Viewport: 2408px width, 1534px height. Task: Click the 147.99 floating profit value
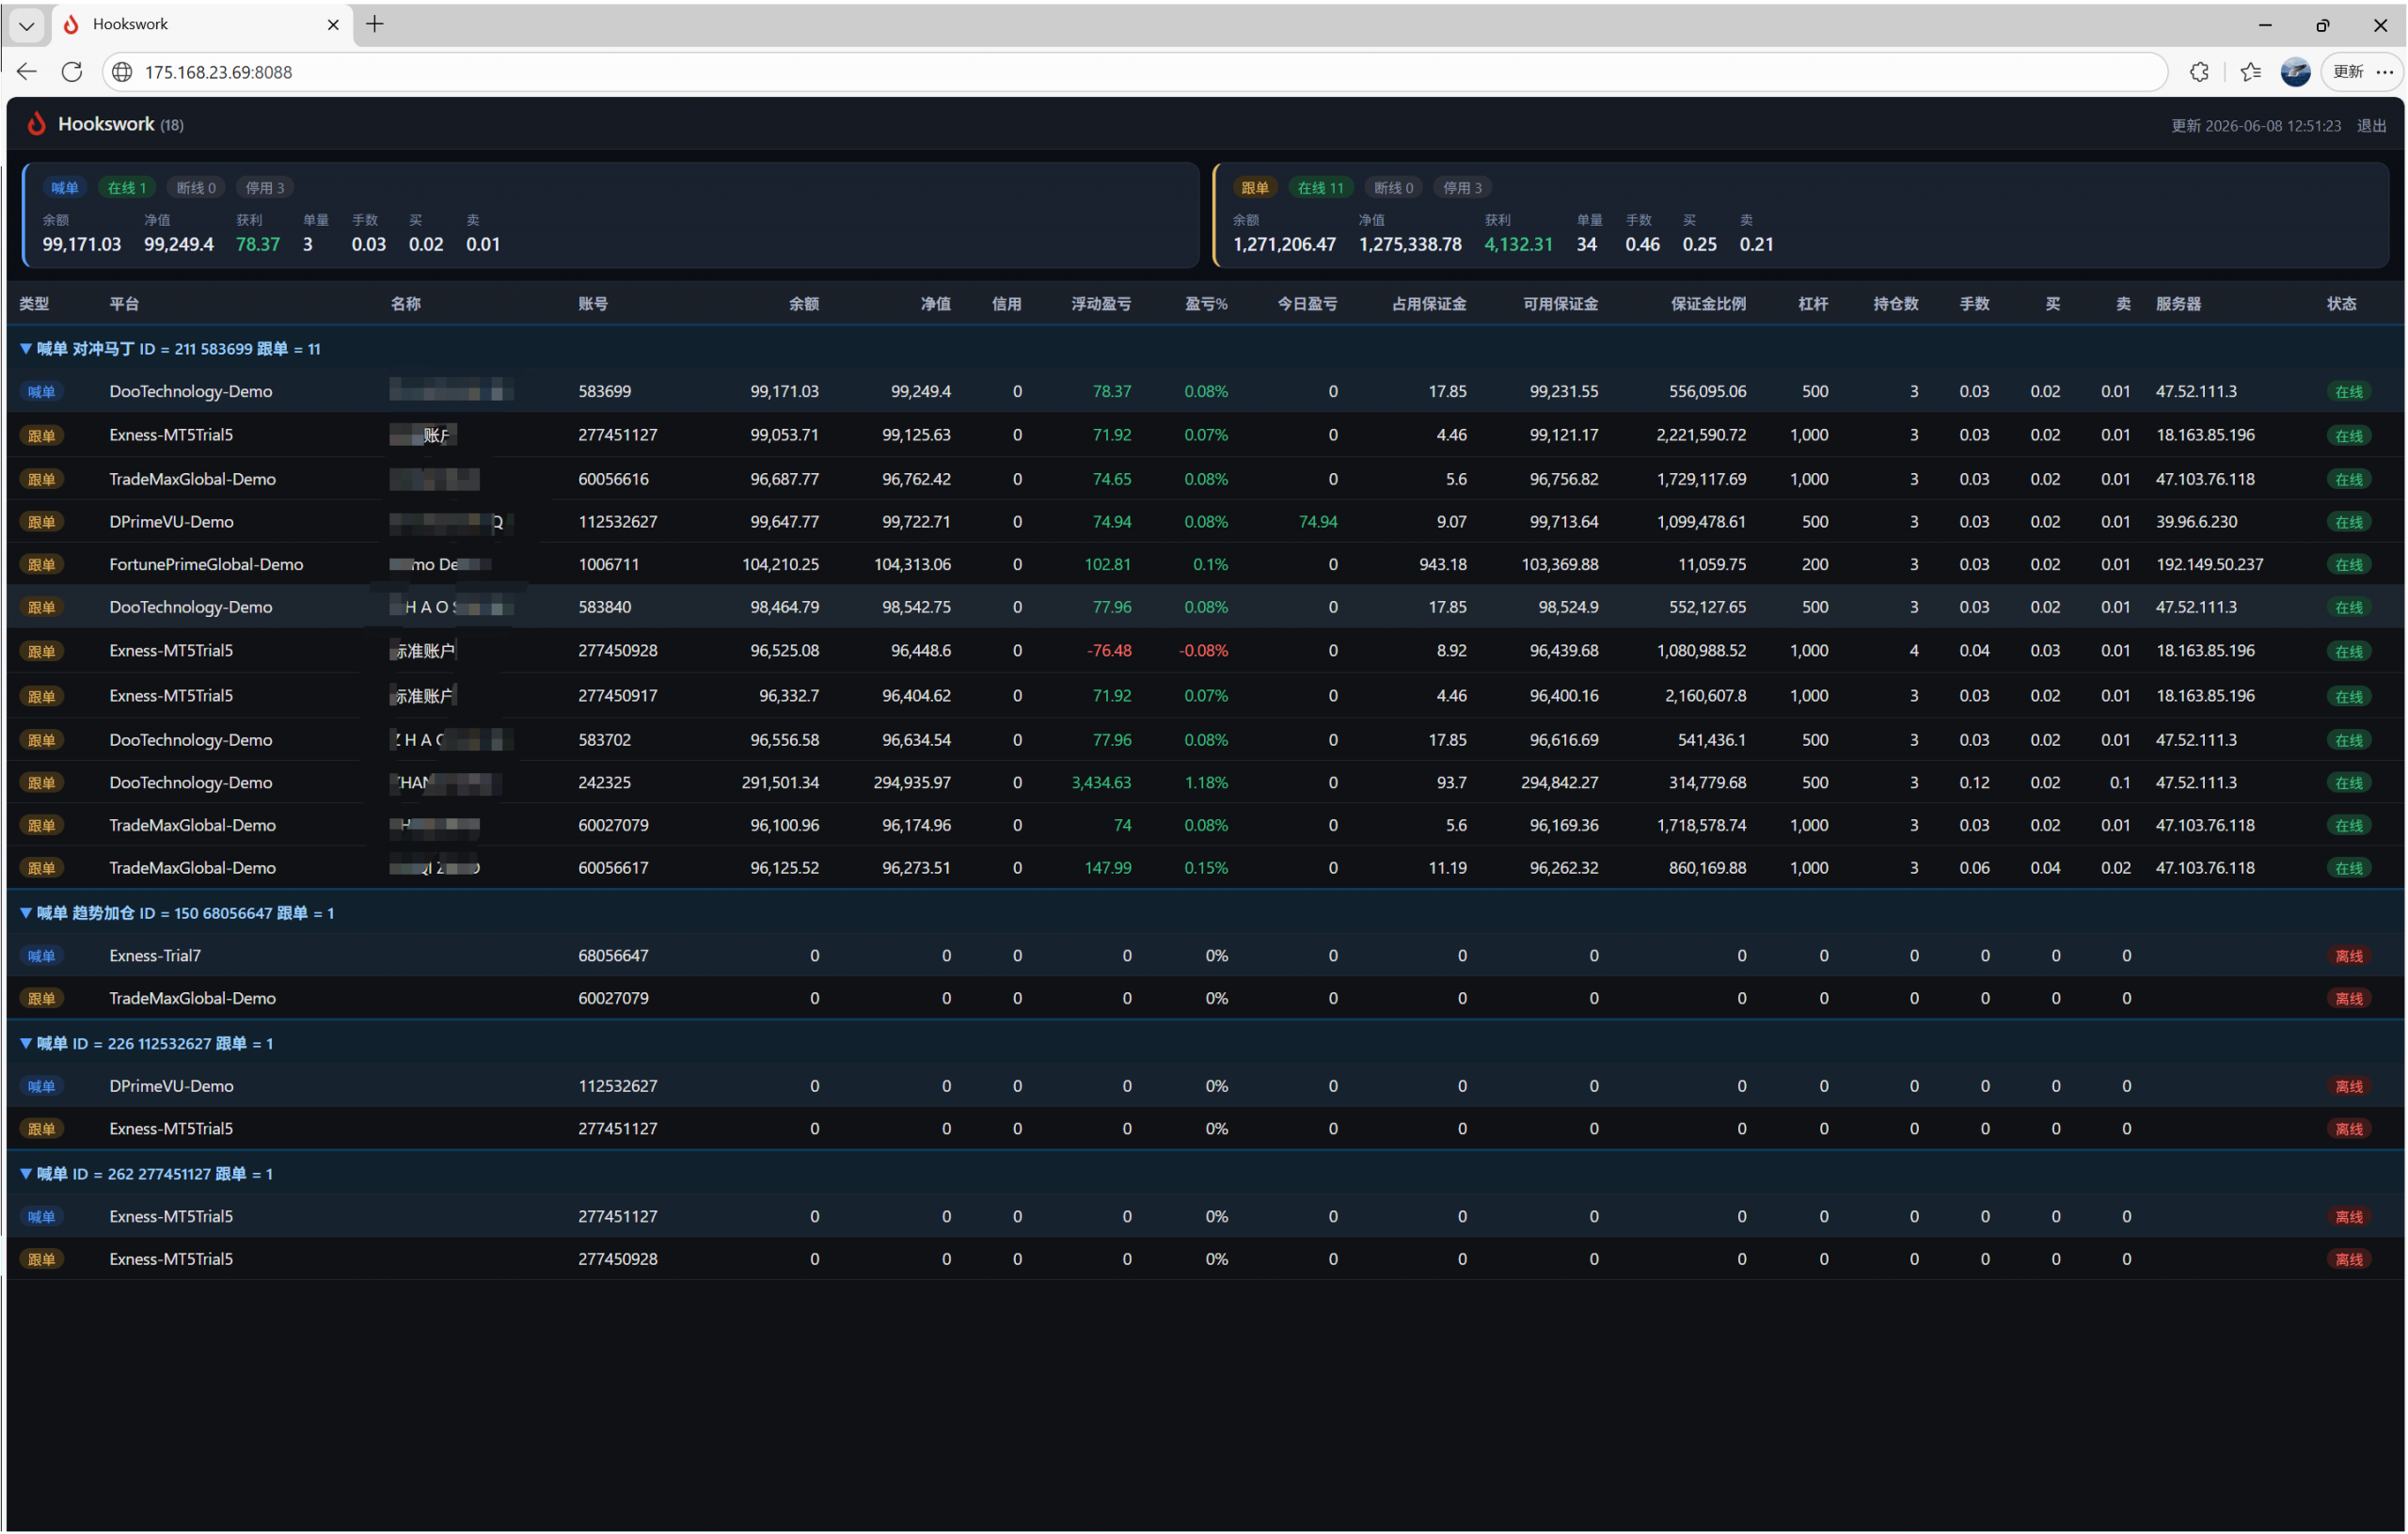pyautogui.click(x=1108, y=867)
